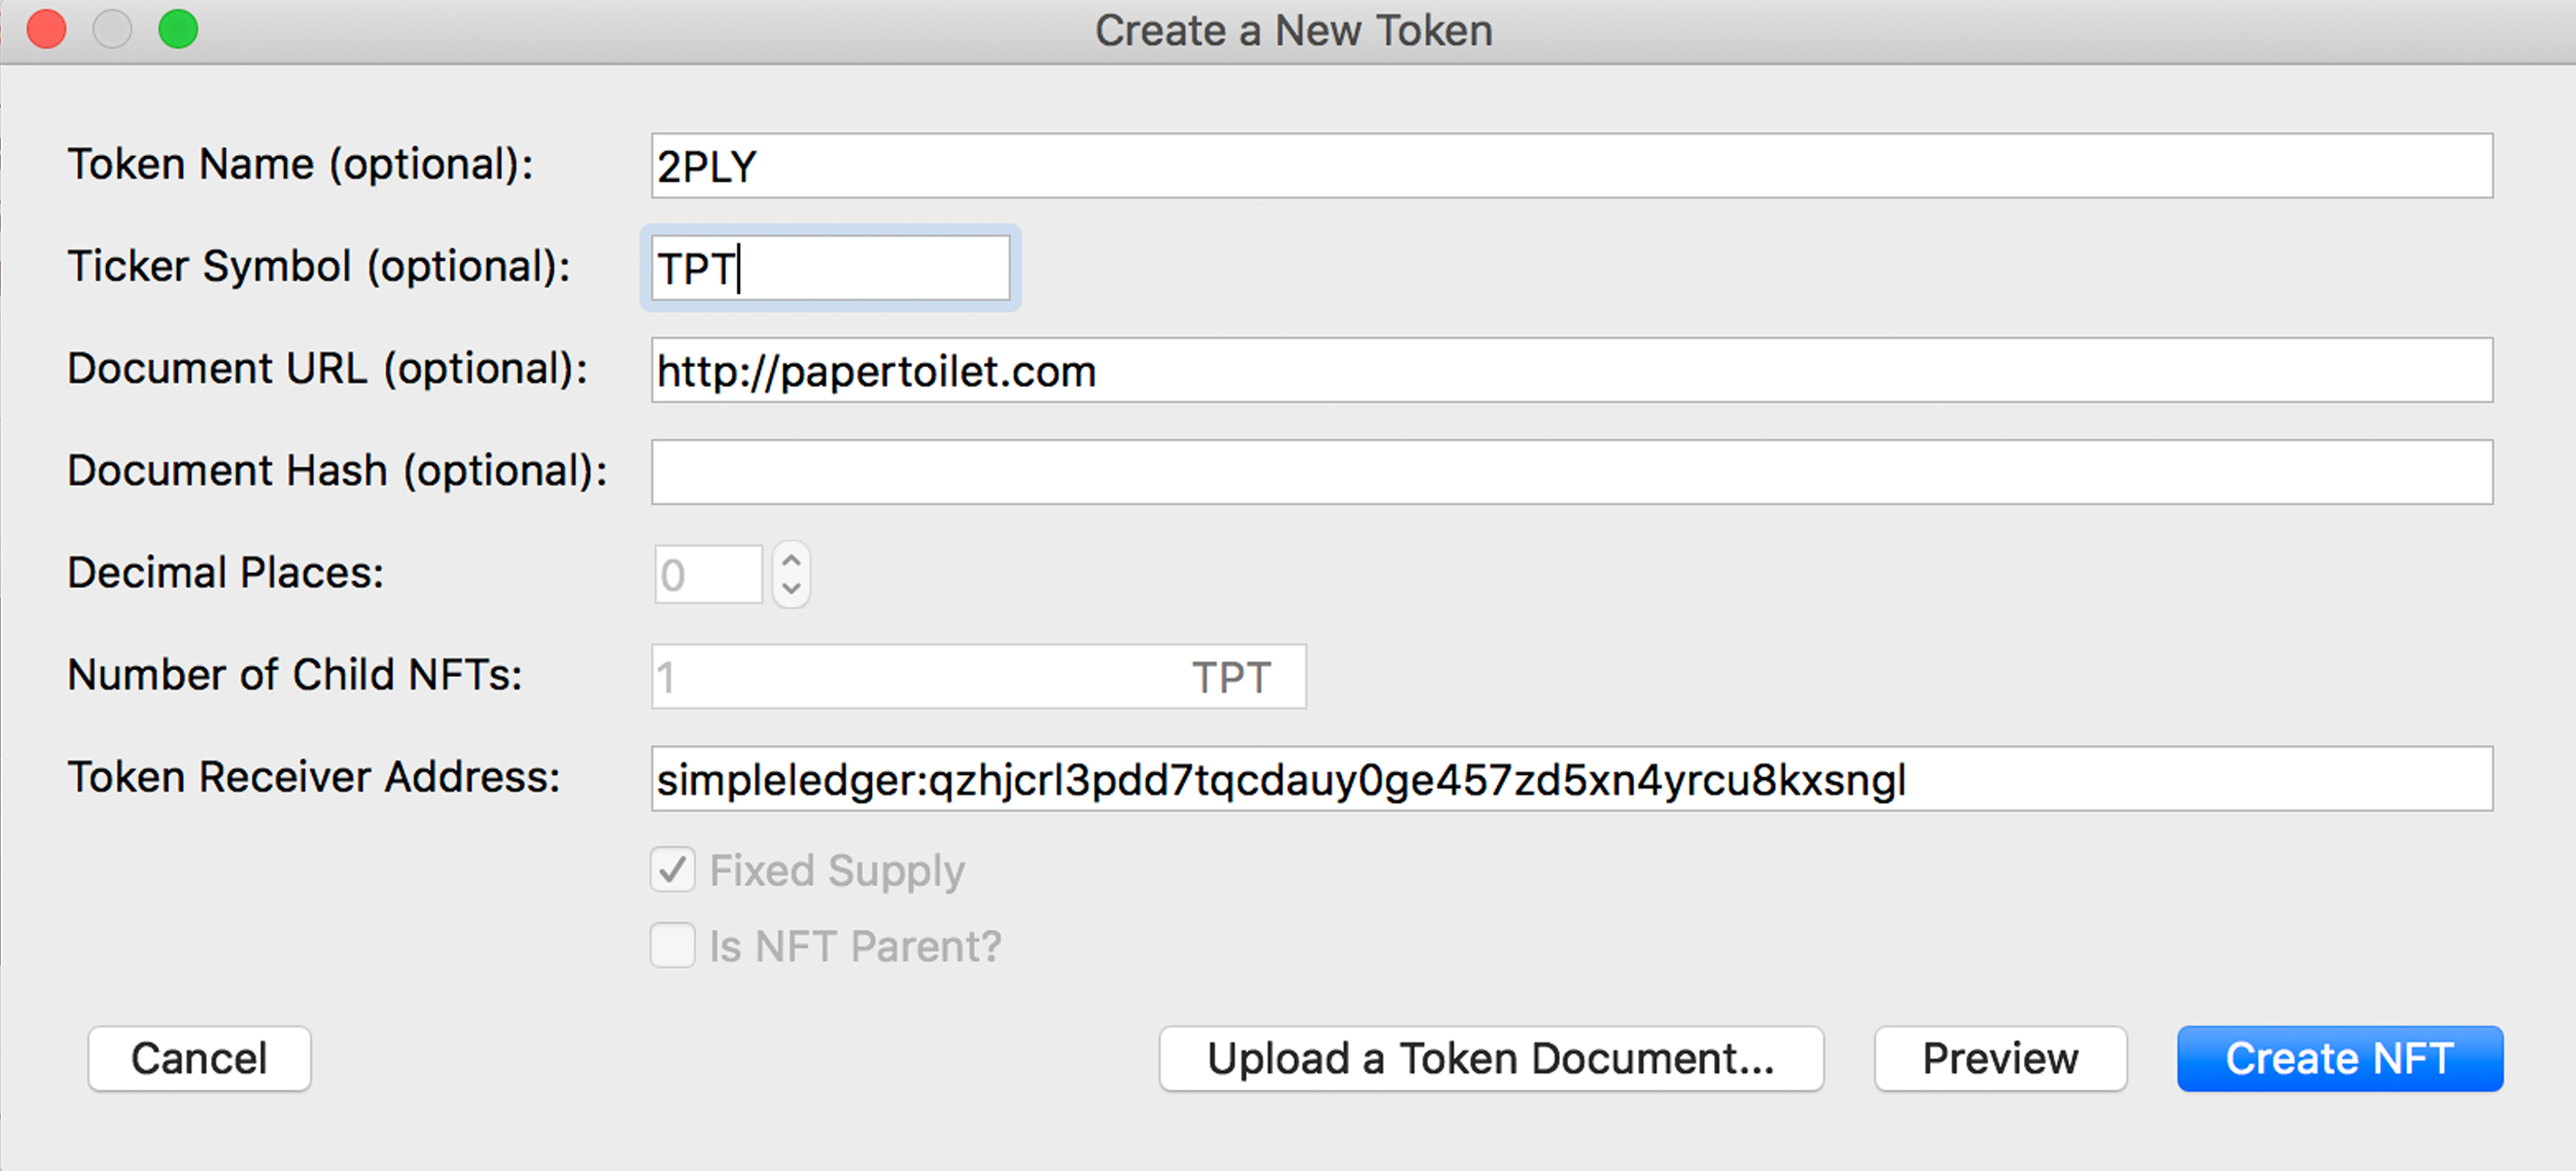The width and height of the screenshot is (2576, 1171).
Task: Click the Decimal Places label text
Action: tap(226, 573)
